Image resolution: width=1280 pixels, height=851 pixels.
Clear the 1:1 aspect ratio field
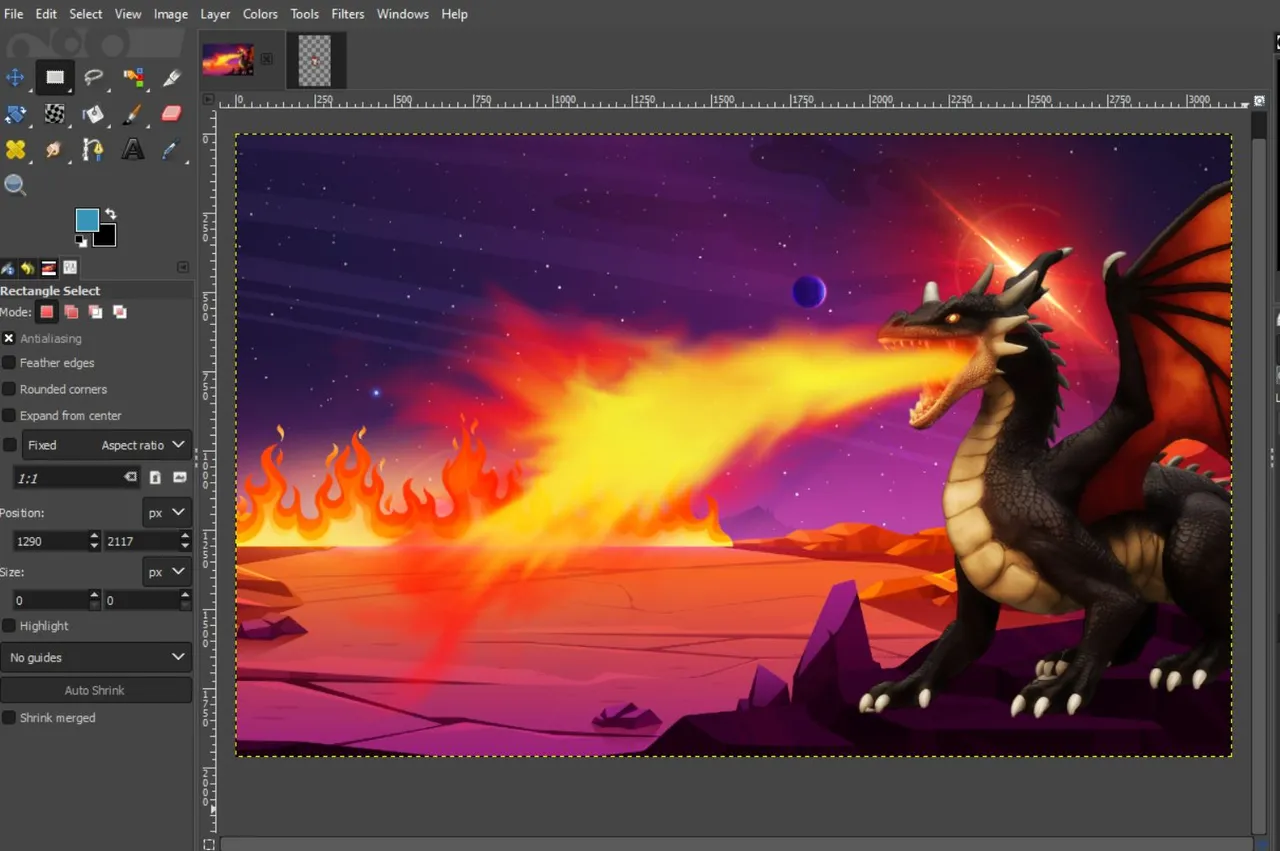pos(130,478)
